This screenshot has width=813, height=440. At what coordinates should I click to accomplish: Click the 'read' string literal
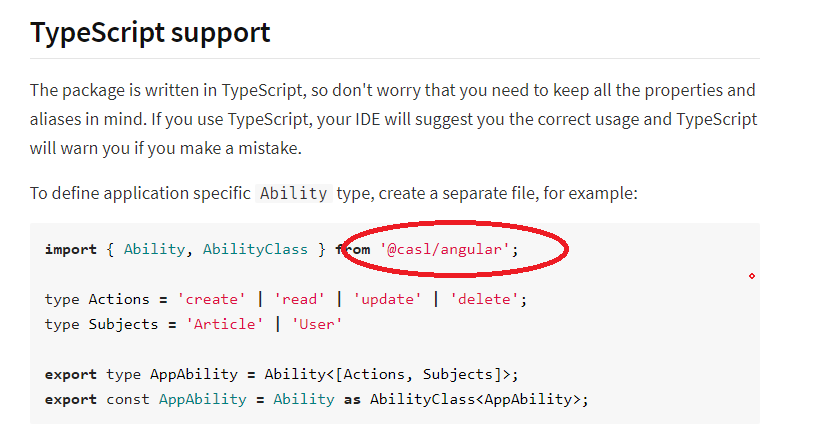(x=299, y=299)
